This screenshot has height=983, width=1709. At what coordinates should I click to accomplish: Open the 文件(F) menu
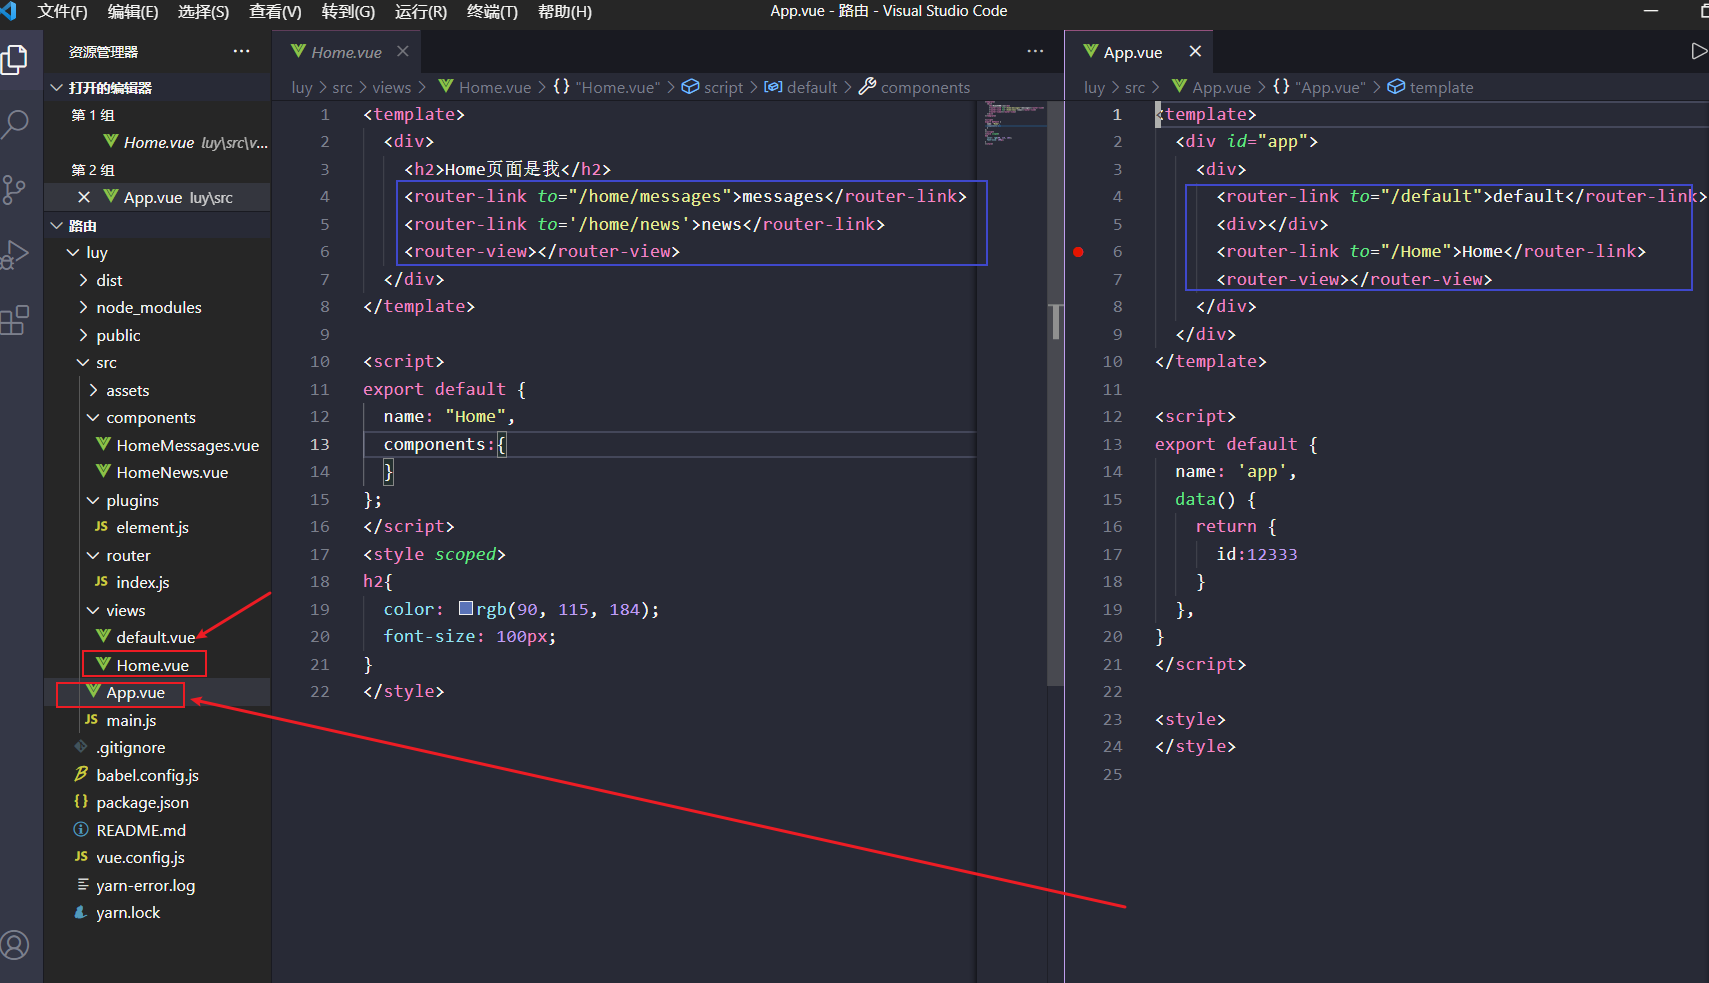62,11
